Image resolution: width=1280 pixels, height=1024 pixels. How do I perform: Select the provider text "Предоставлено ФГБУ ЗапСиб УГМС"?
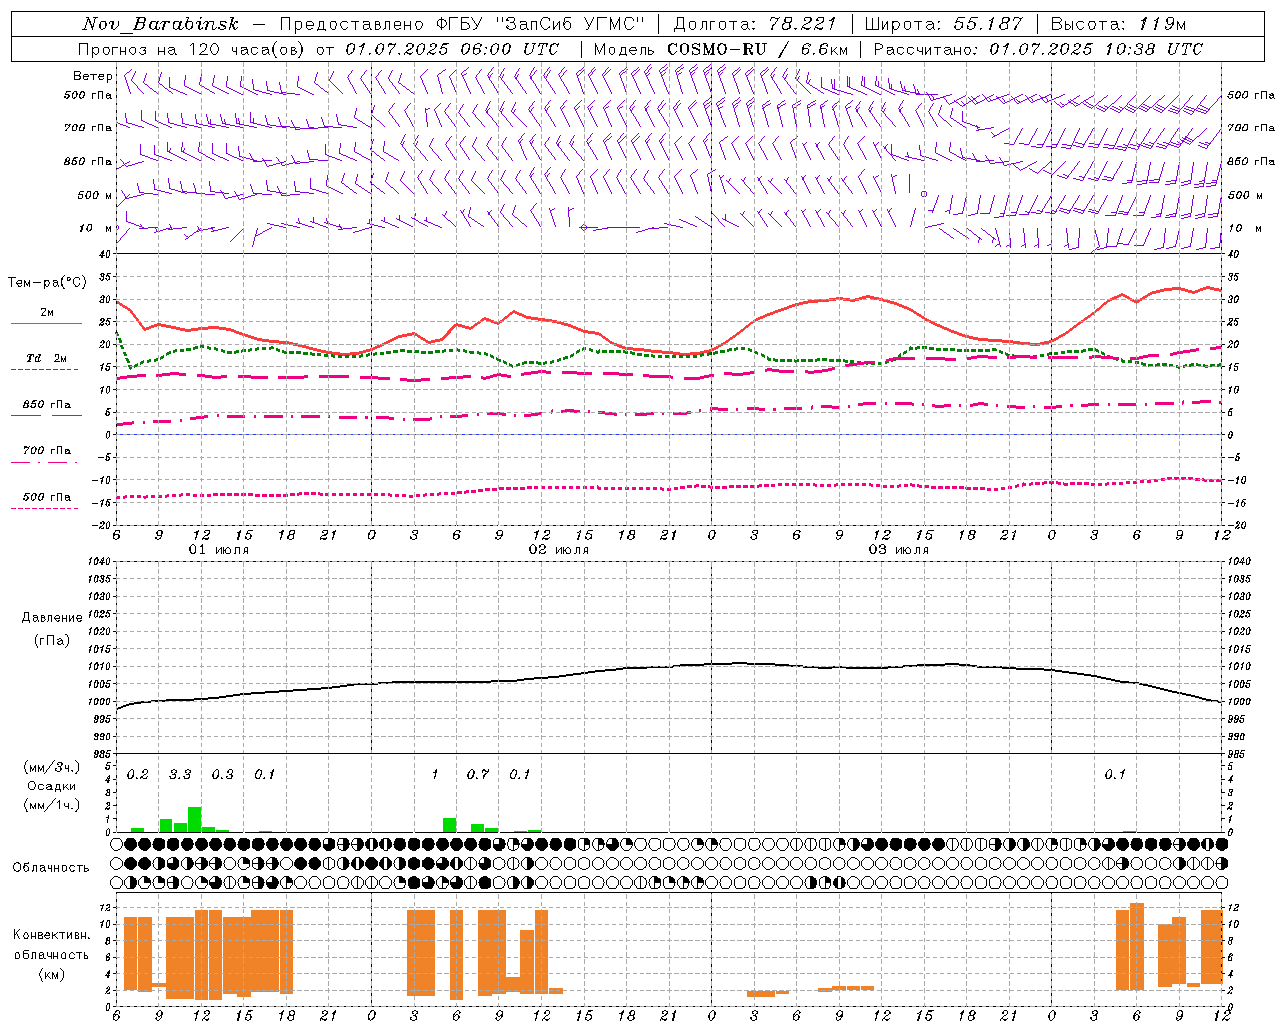[463, 24]
